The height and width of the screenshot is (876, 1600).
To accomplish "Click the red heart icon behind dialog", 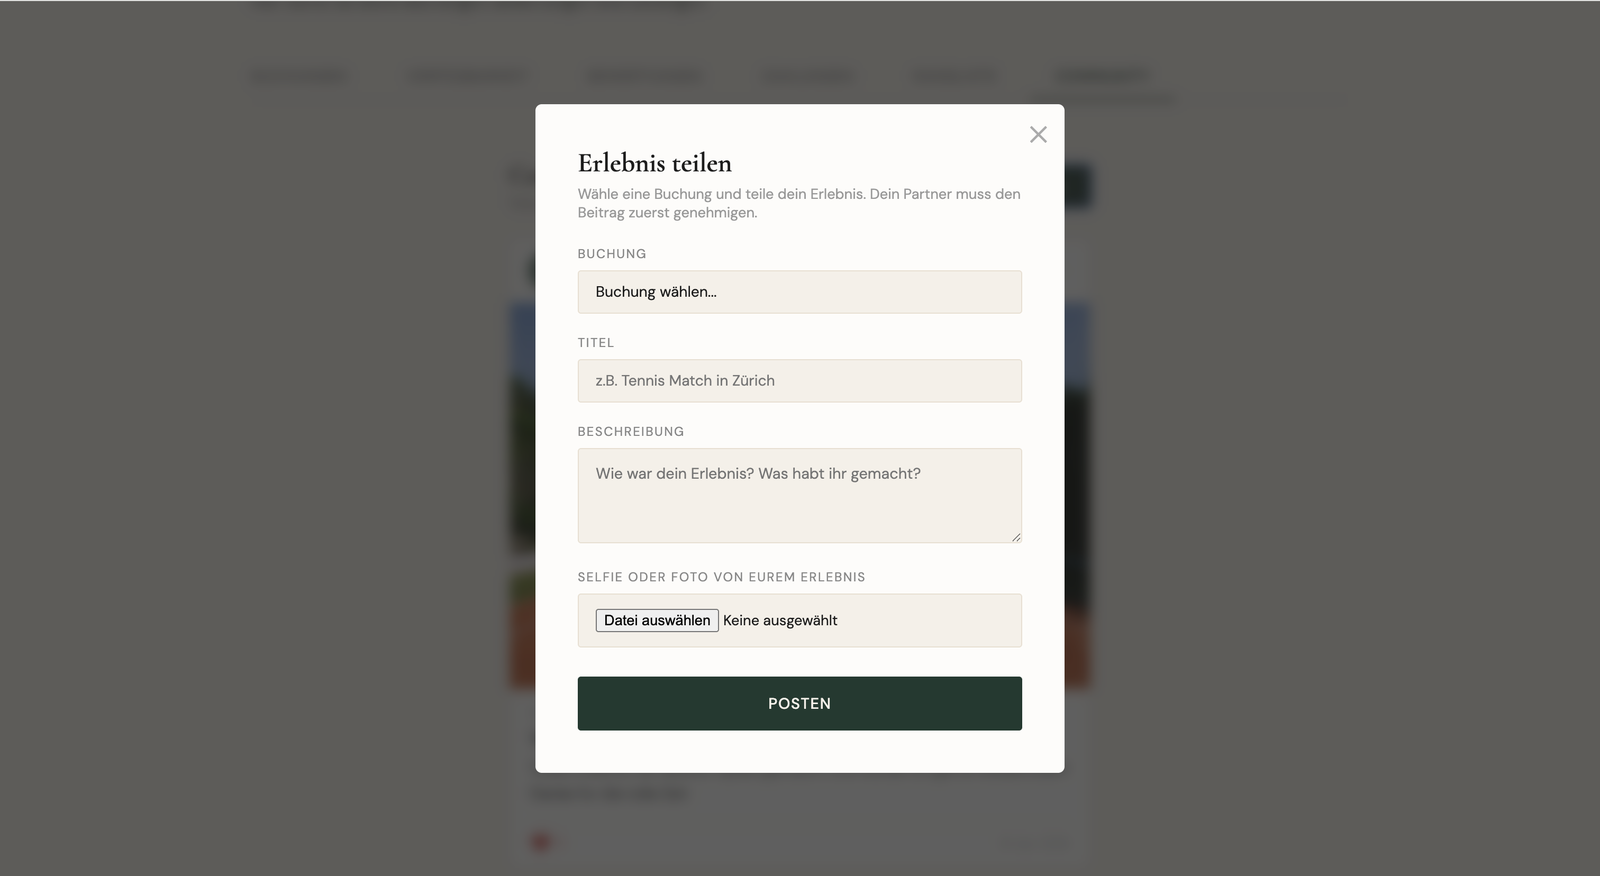I will [541, 842].
